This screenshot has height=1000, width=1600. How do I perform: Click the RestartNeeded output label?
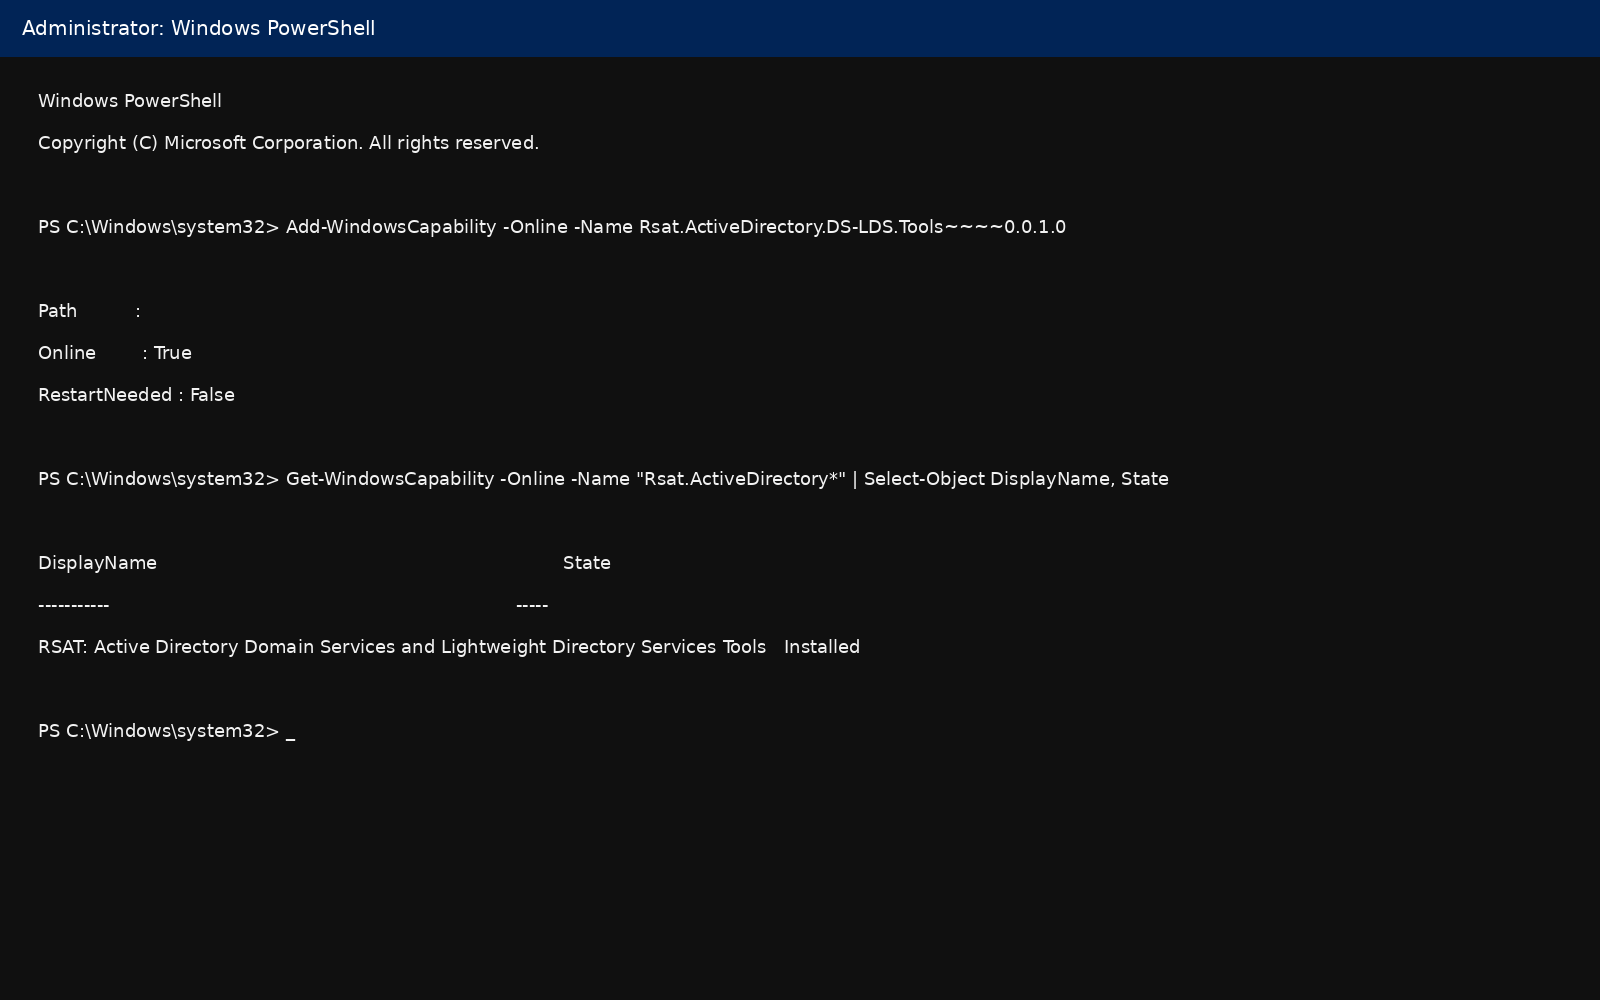(105, 395)
